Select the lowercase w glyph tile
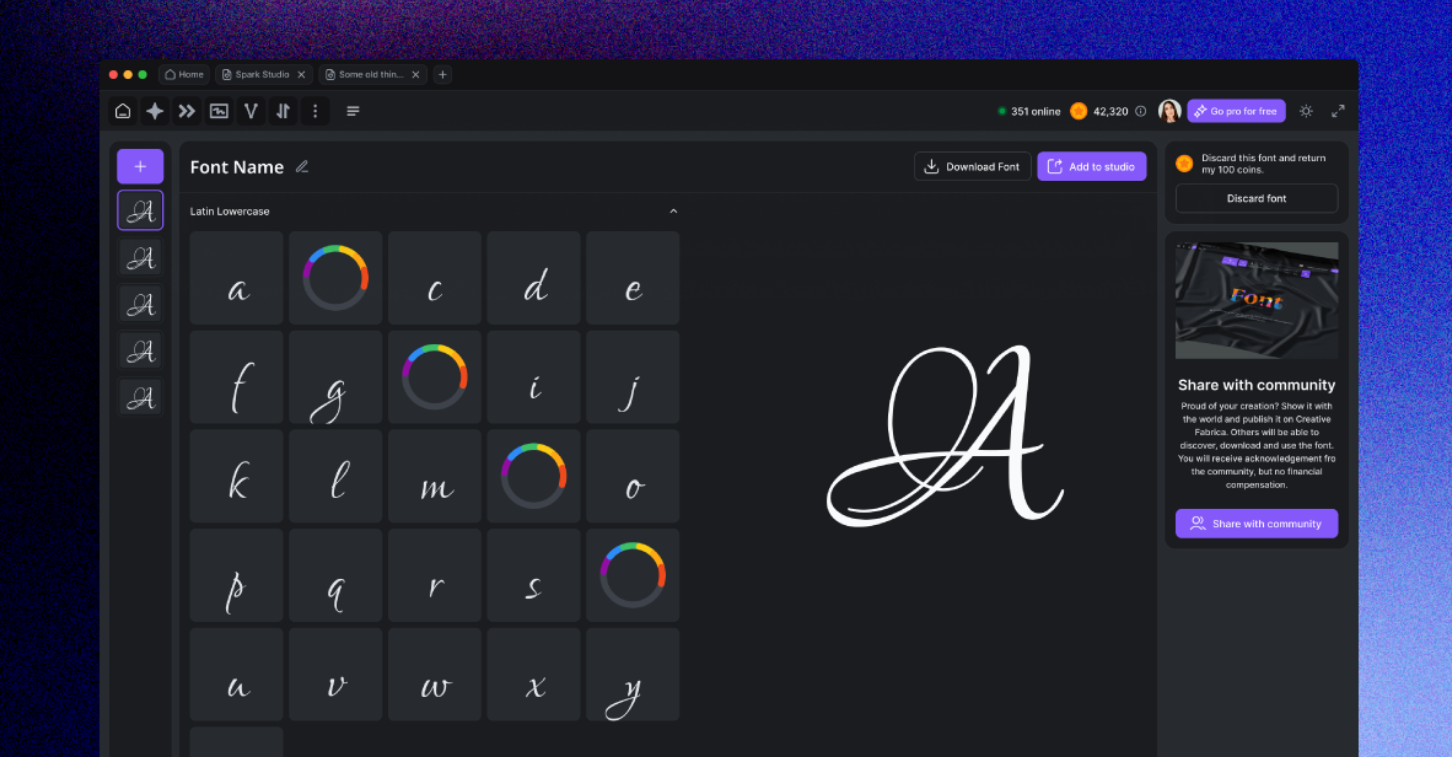1452x757 pixels. tap(435, 674)
